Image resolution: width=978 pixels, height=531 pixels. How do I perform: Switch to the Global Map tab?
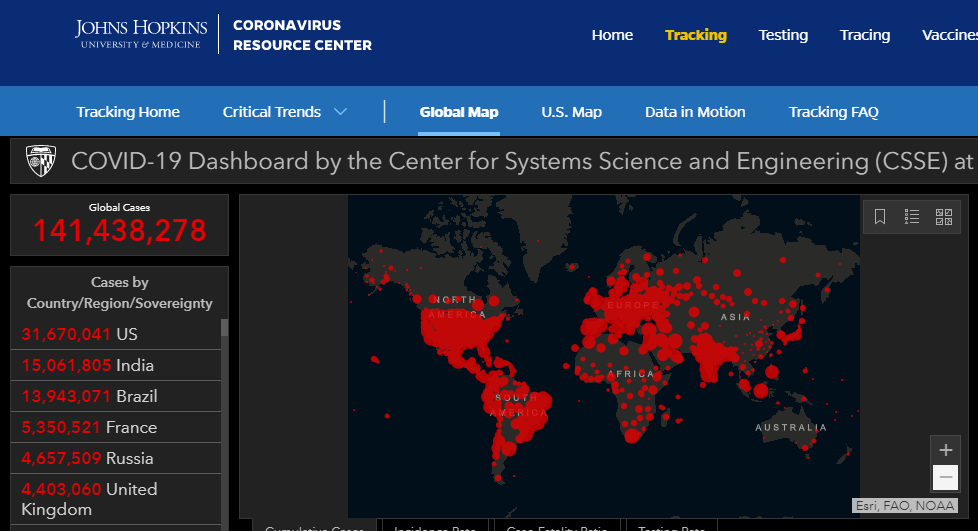click(x=459, y=112)
